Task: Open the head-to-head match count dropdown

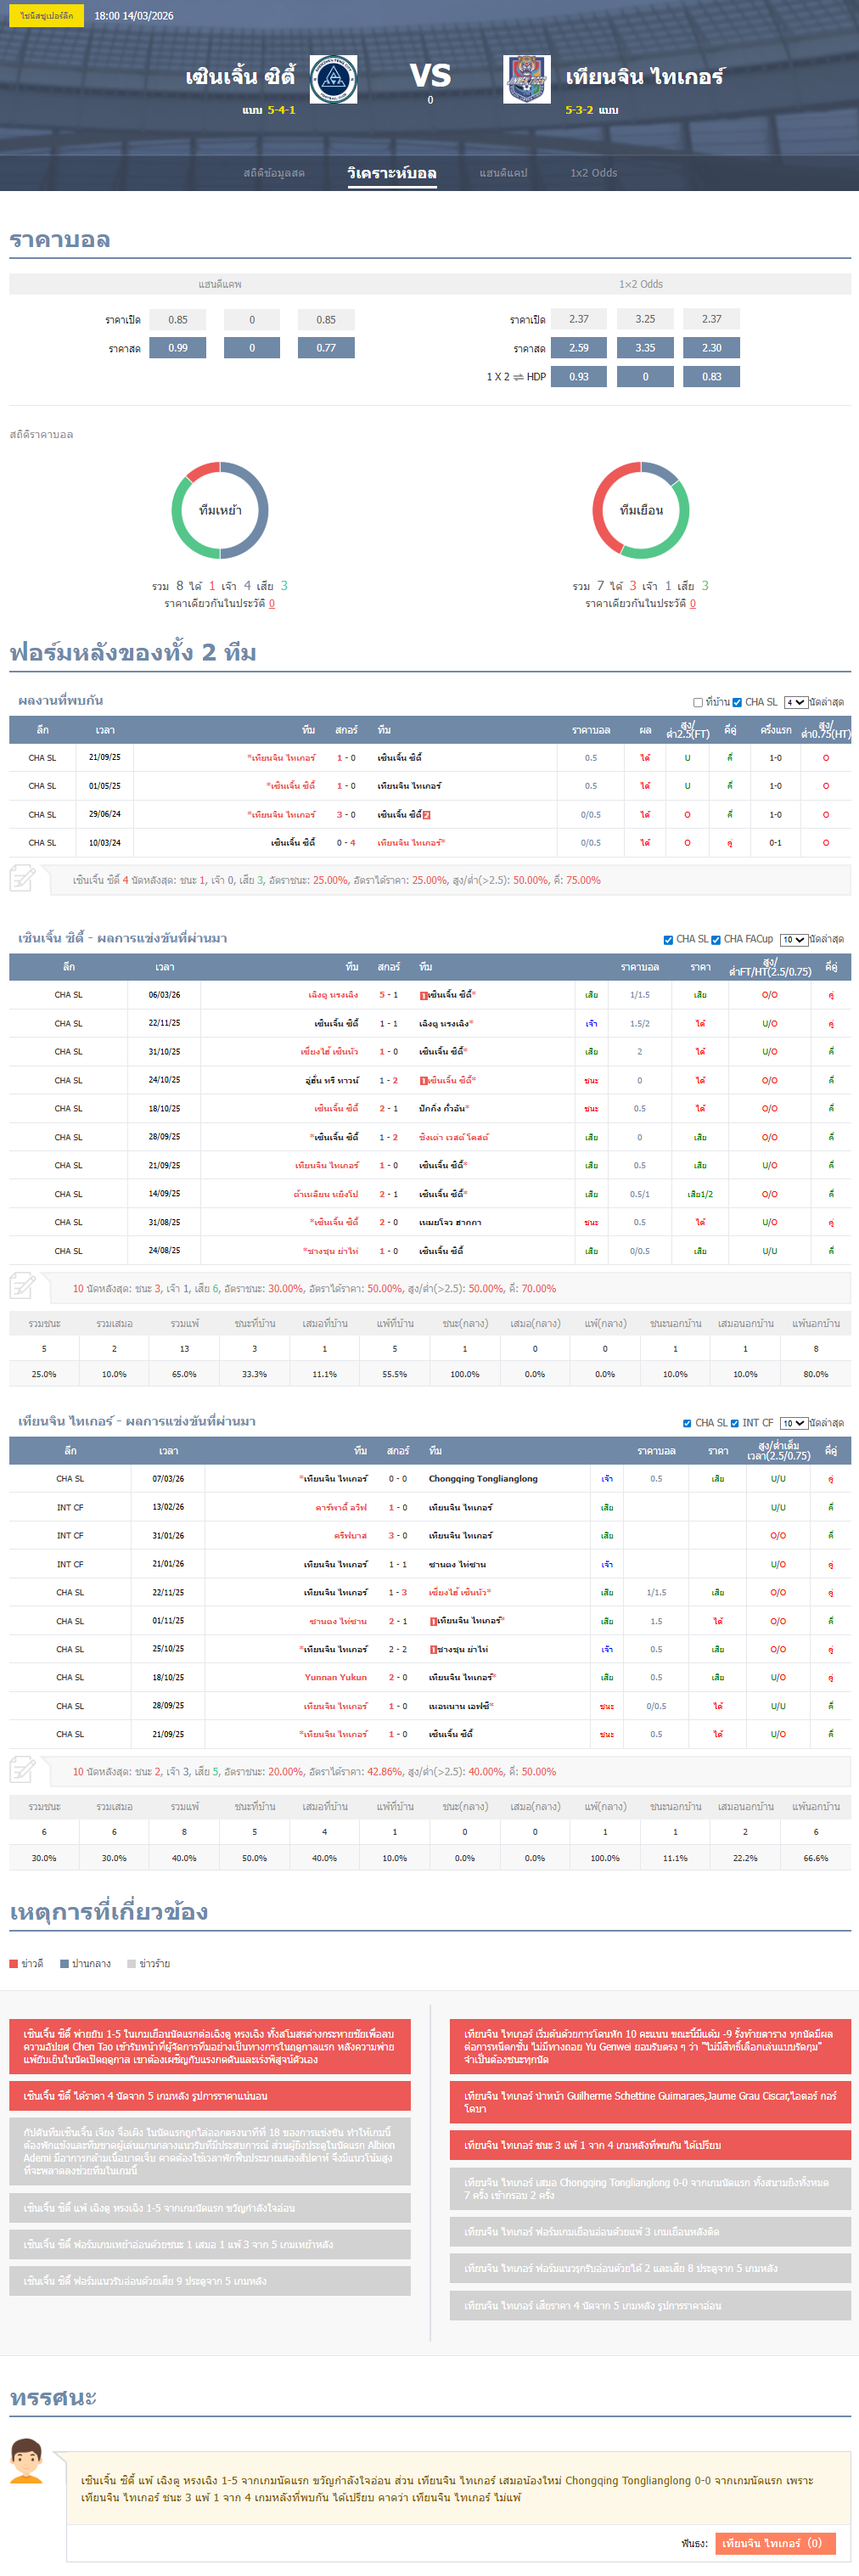Action: click(x=795, y=702)
